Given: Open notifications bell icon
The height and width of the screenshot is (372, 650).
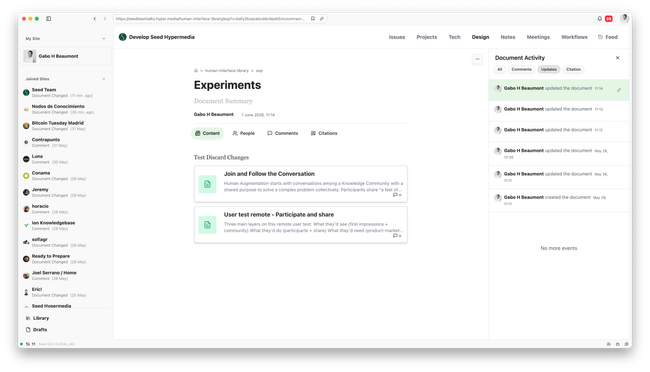Looking at the screenshot, I should (x=599, y=19).
